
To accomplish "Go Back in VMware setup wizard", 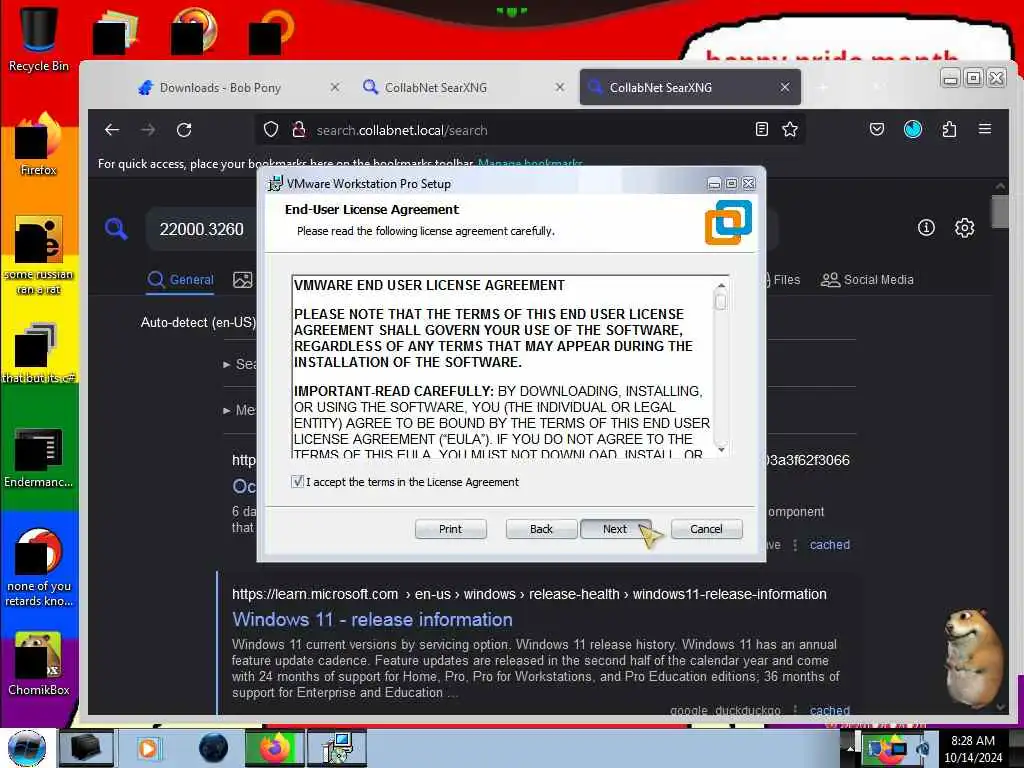I will click(x=541, y=529).
